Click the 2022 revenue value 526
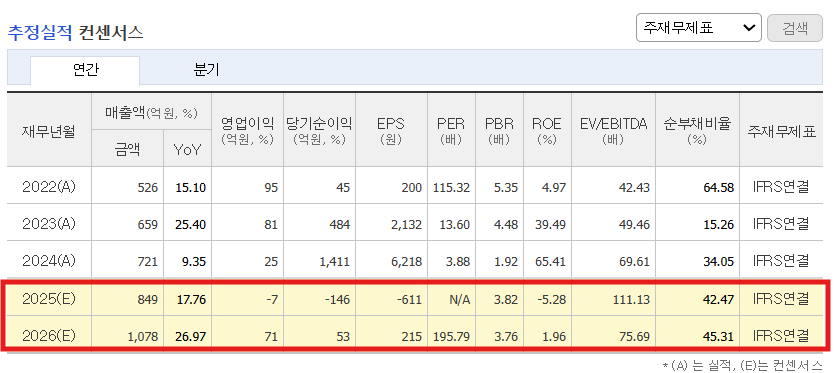Screen dimensions: 837x373 (x=148, y=188)
